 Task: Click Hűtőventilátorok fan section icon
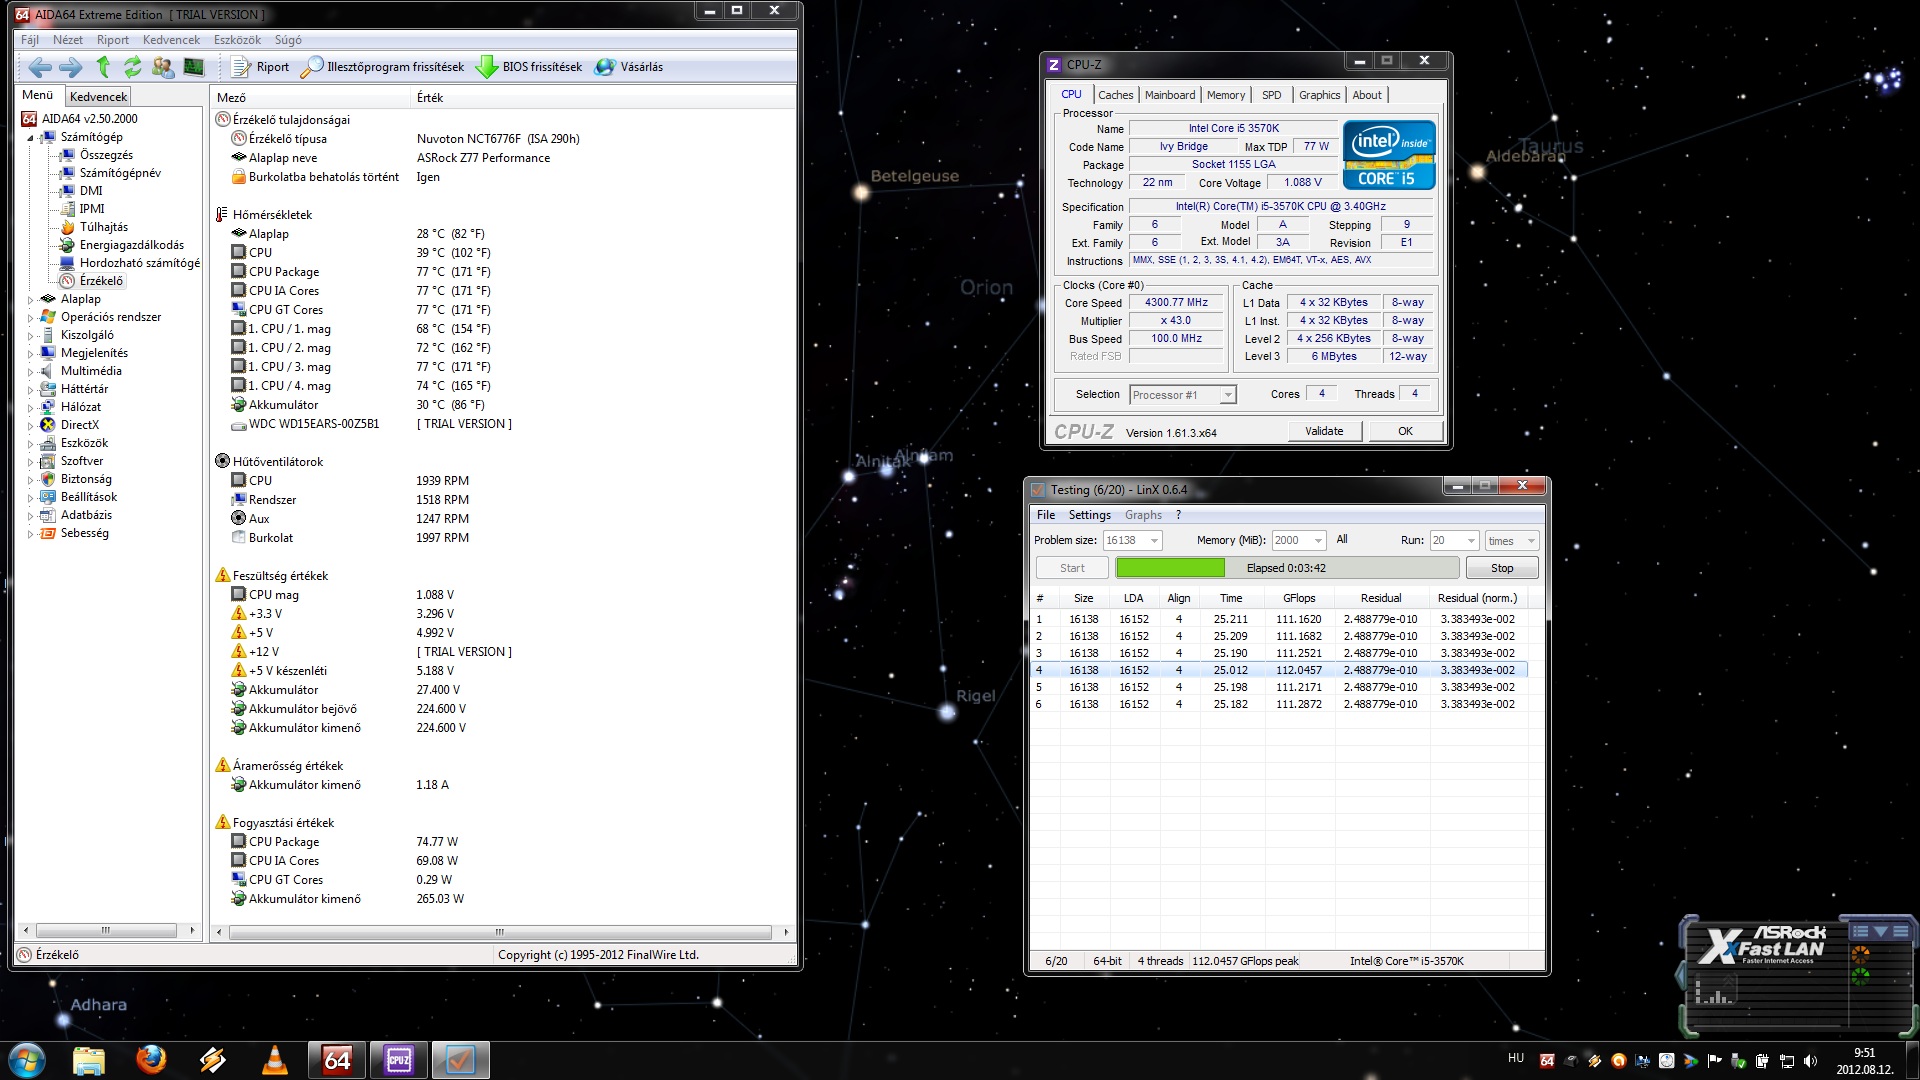point(223,461)
